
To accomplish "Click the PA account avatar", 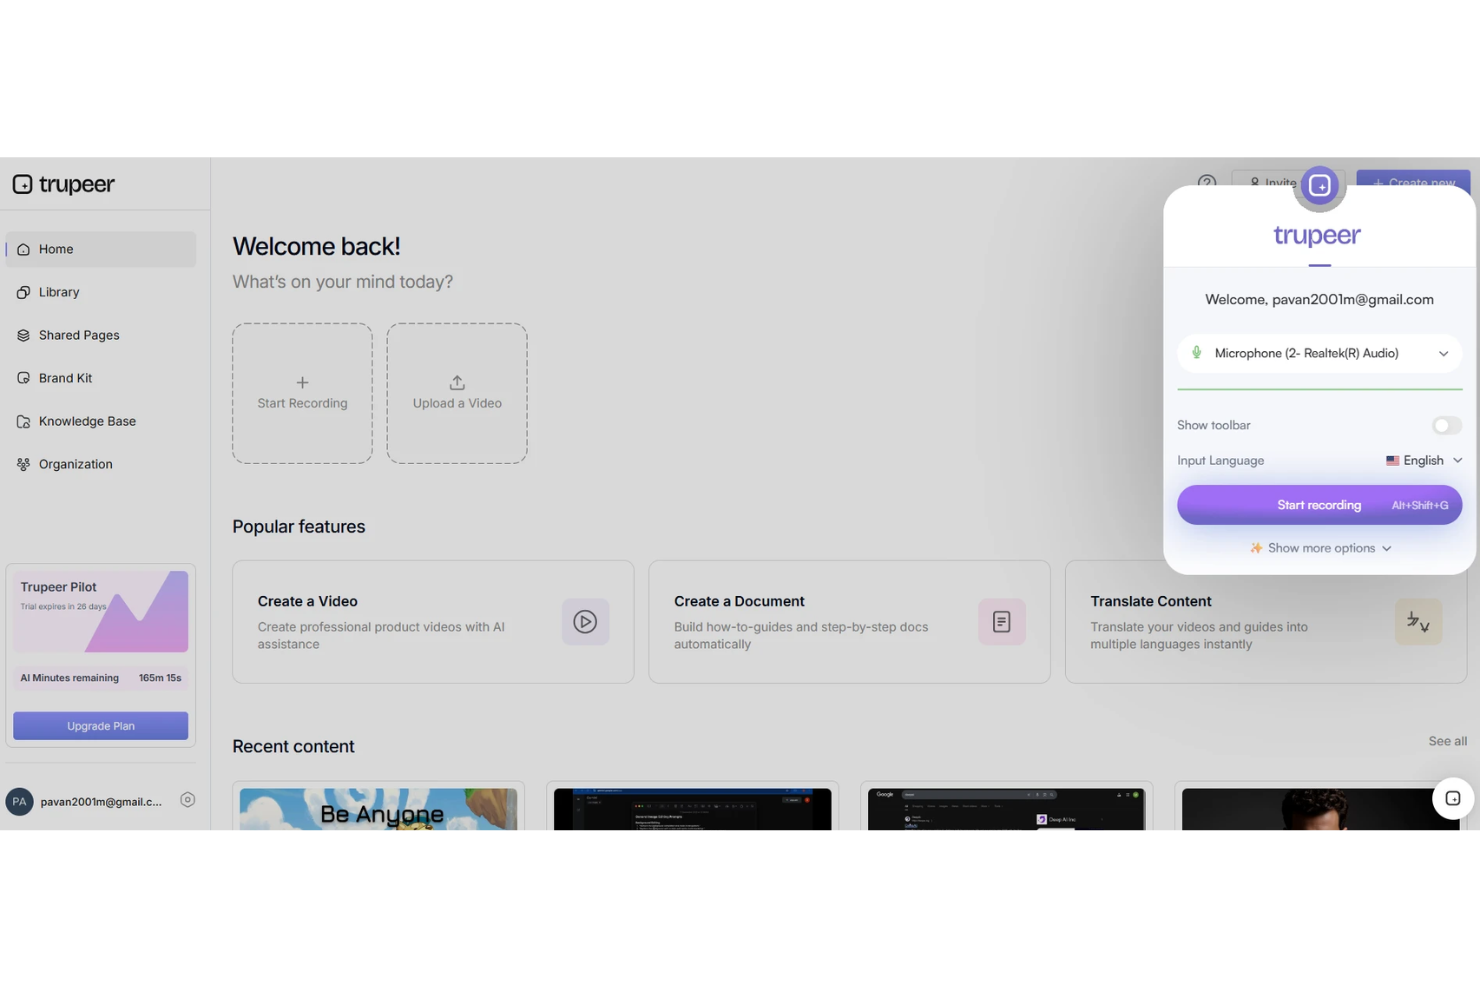I will point(19,802).
